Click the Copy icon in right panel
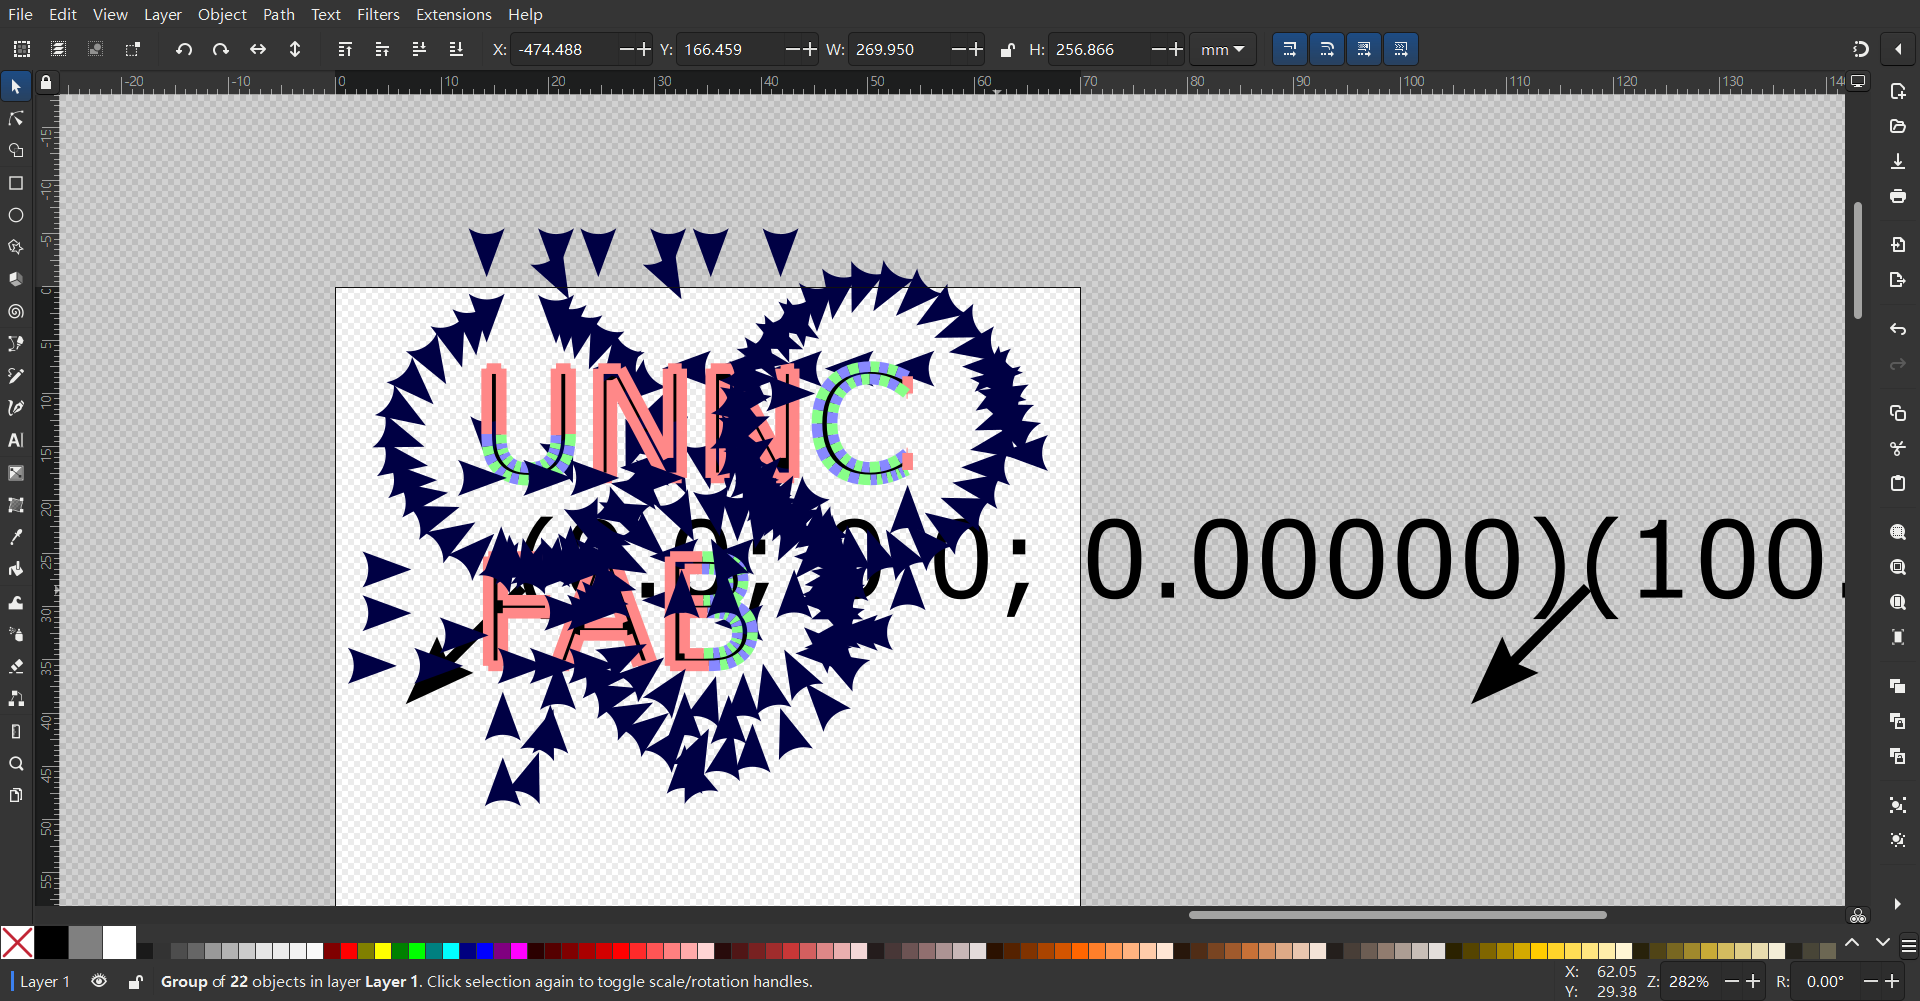Screen dimensions: 1920x1001 [x=1897, y=413]
